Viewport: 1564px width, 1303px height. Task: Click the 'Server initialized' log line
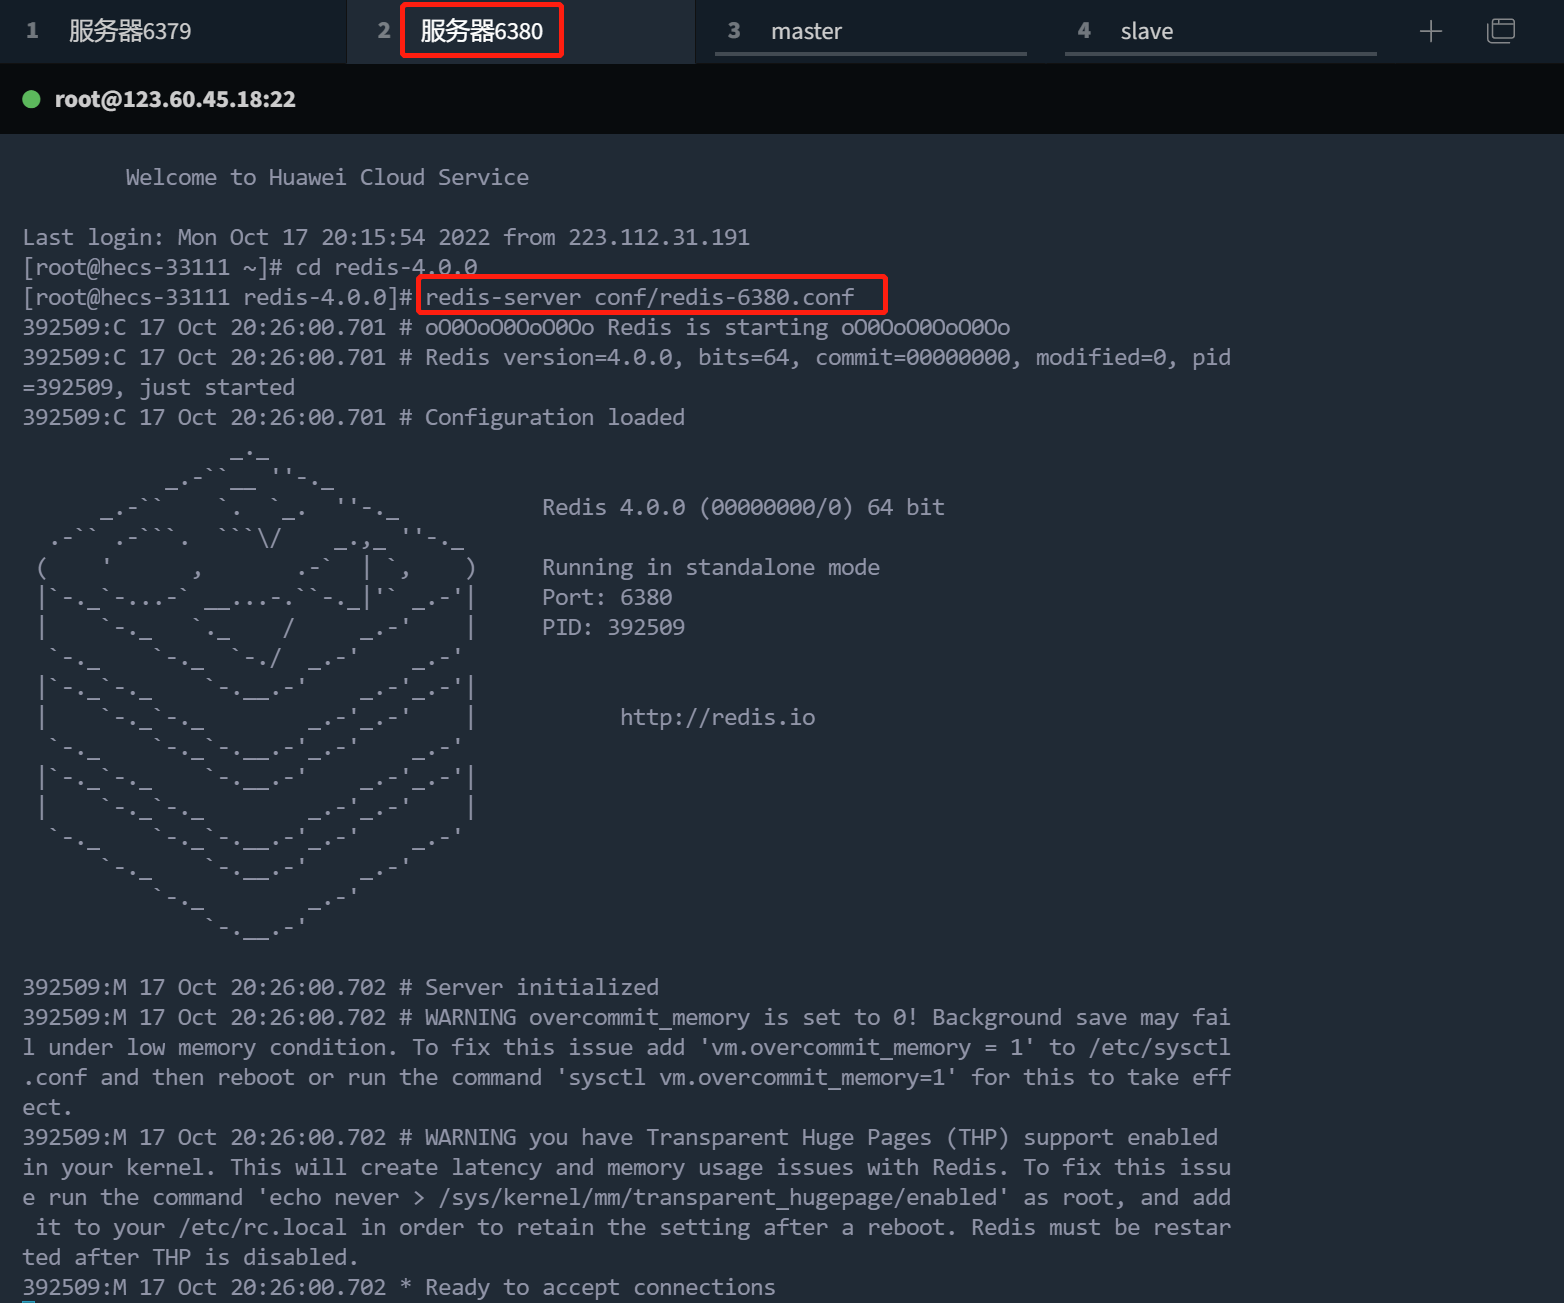pos(541,987)
